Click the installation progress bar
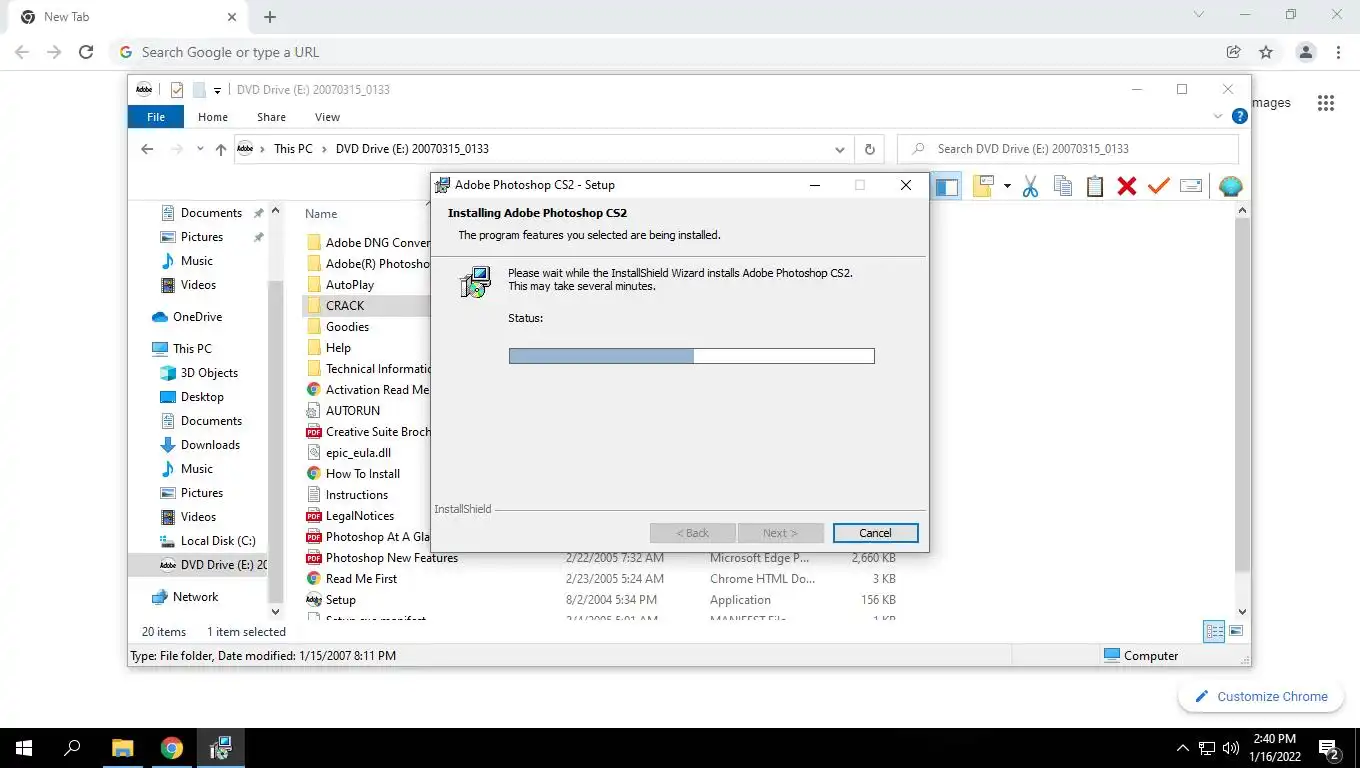 [x=691, y=356]
